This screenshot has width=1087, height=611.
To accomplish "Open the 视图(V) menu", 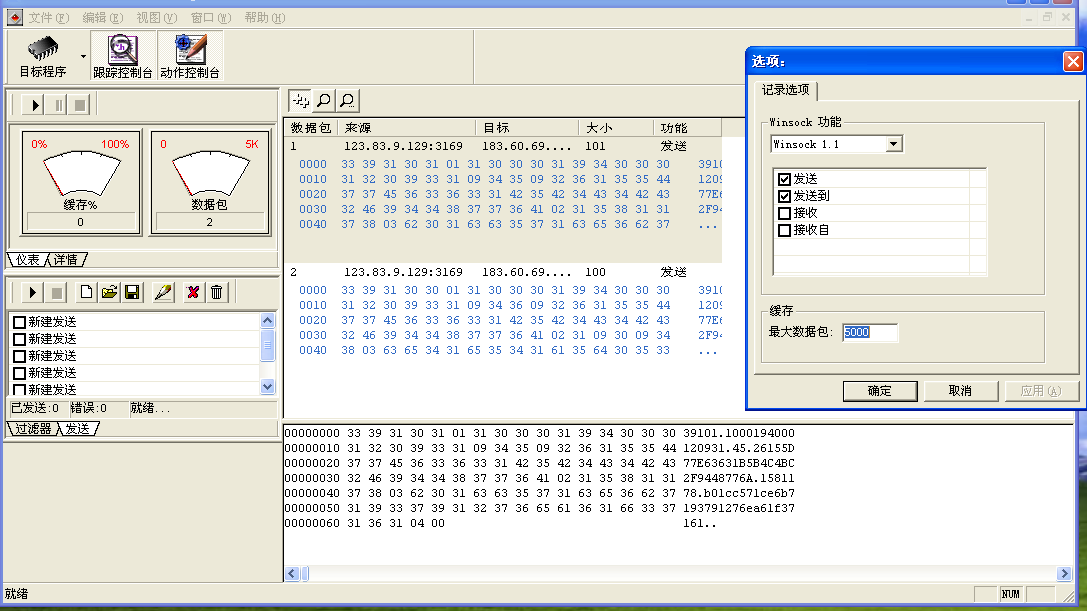I will pyautogui.click(x=157, y=17).
